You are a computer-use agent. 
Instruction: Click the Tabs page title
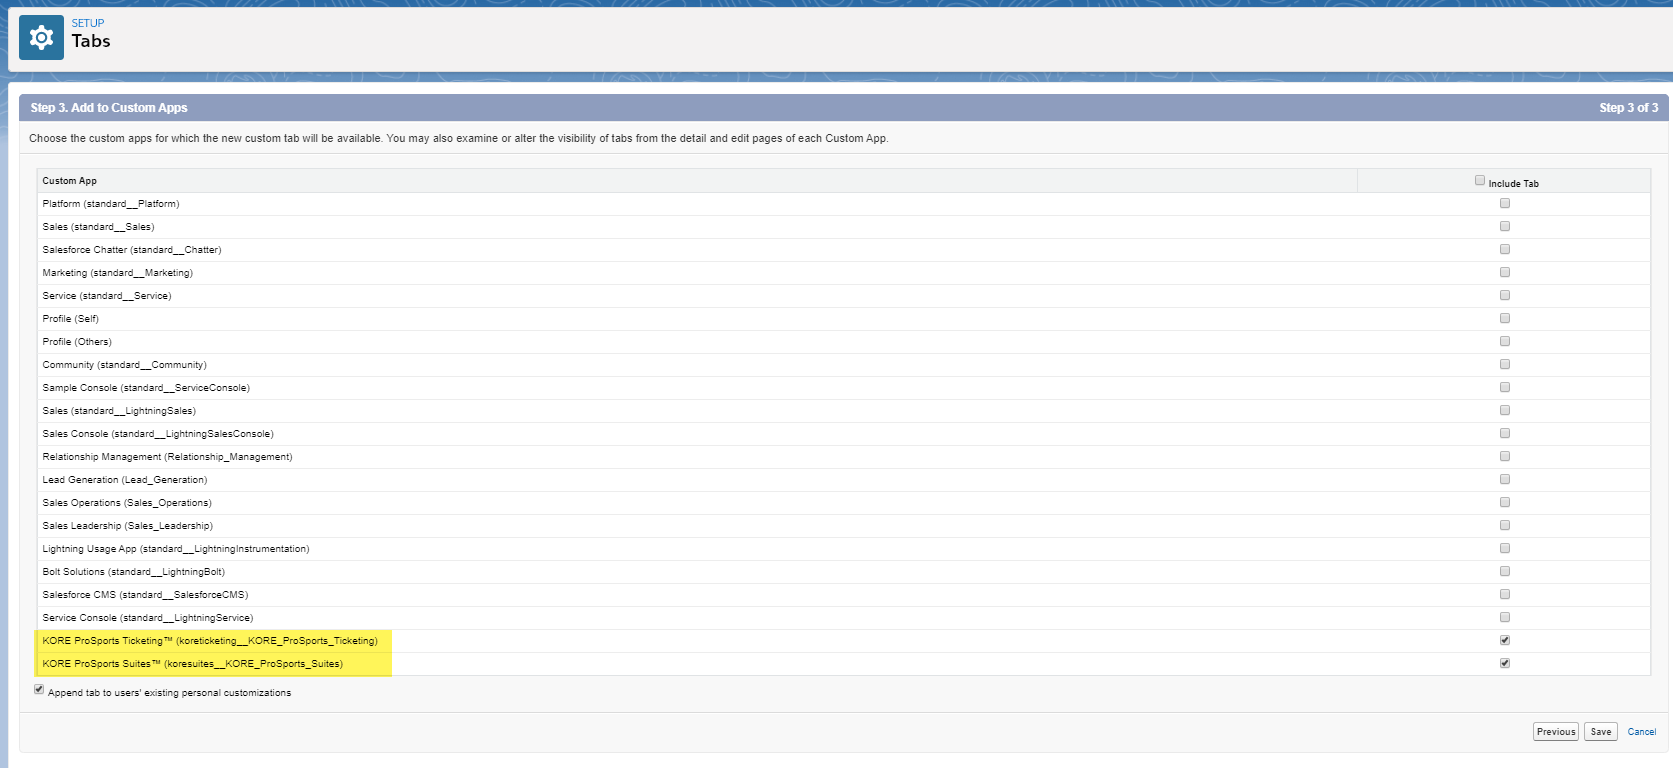(x=91, y=41)
